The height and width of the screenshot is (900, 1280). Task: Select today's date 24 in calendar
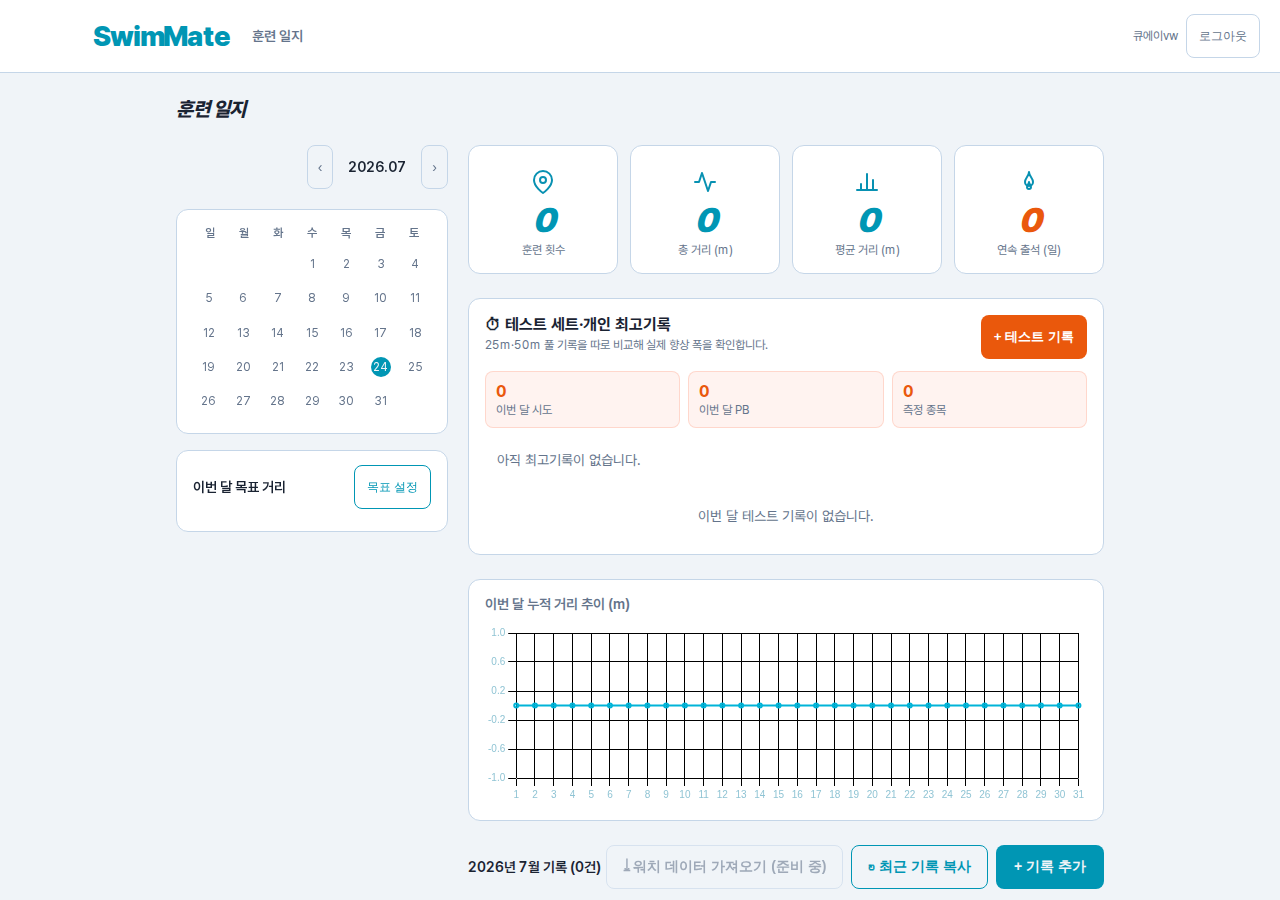(380, 367)
